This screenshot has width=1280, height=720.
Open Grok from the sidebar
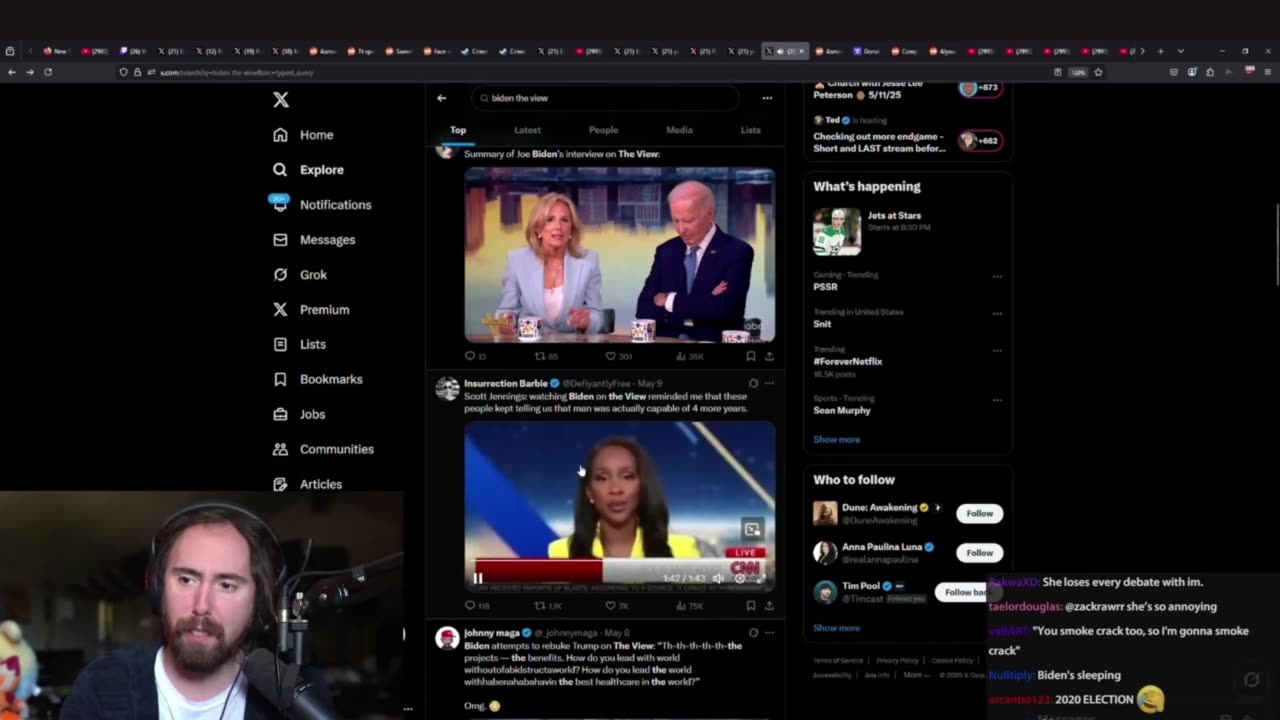click(300, 275)
